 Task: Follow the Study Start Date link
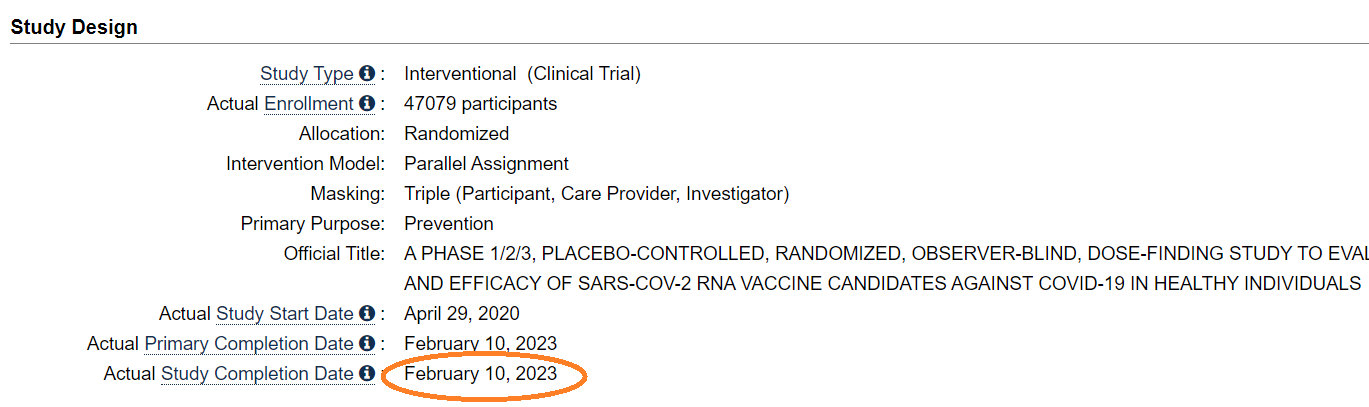click(x=284, y=314)
